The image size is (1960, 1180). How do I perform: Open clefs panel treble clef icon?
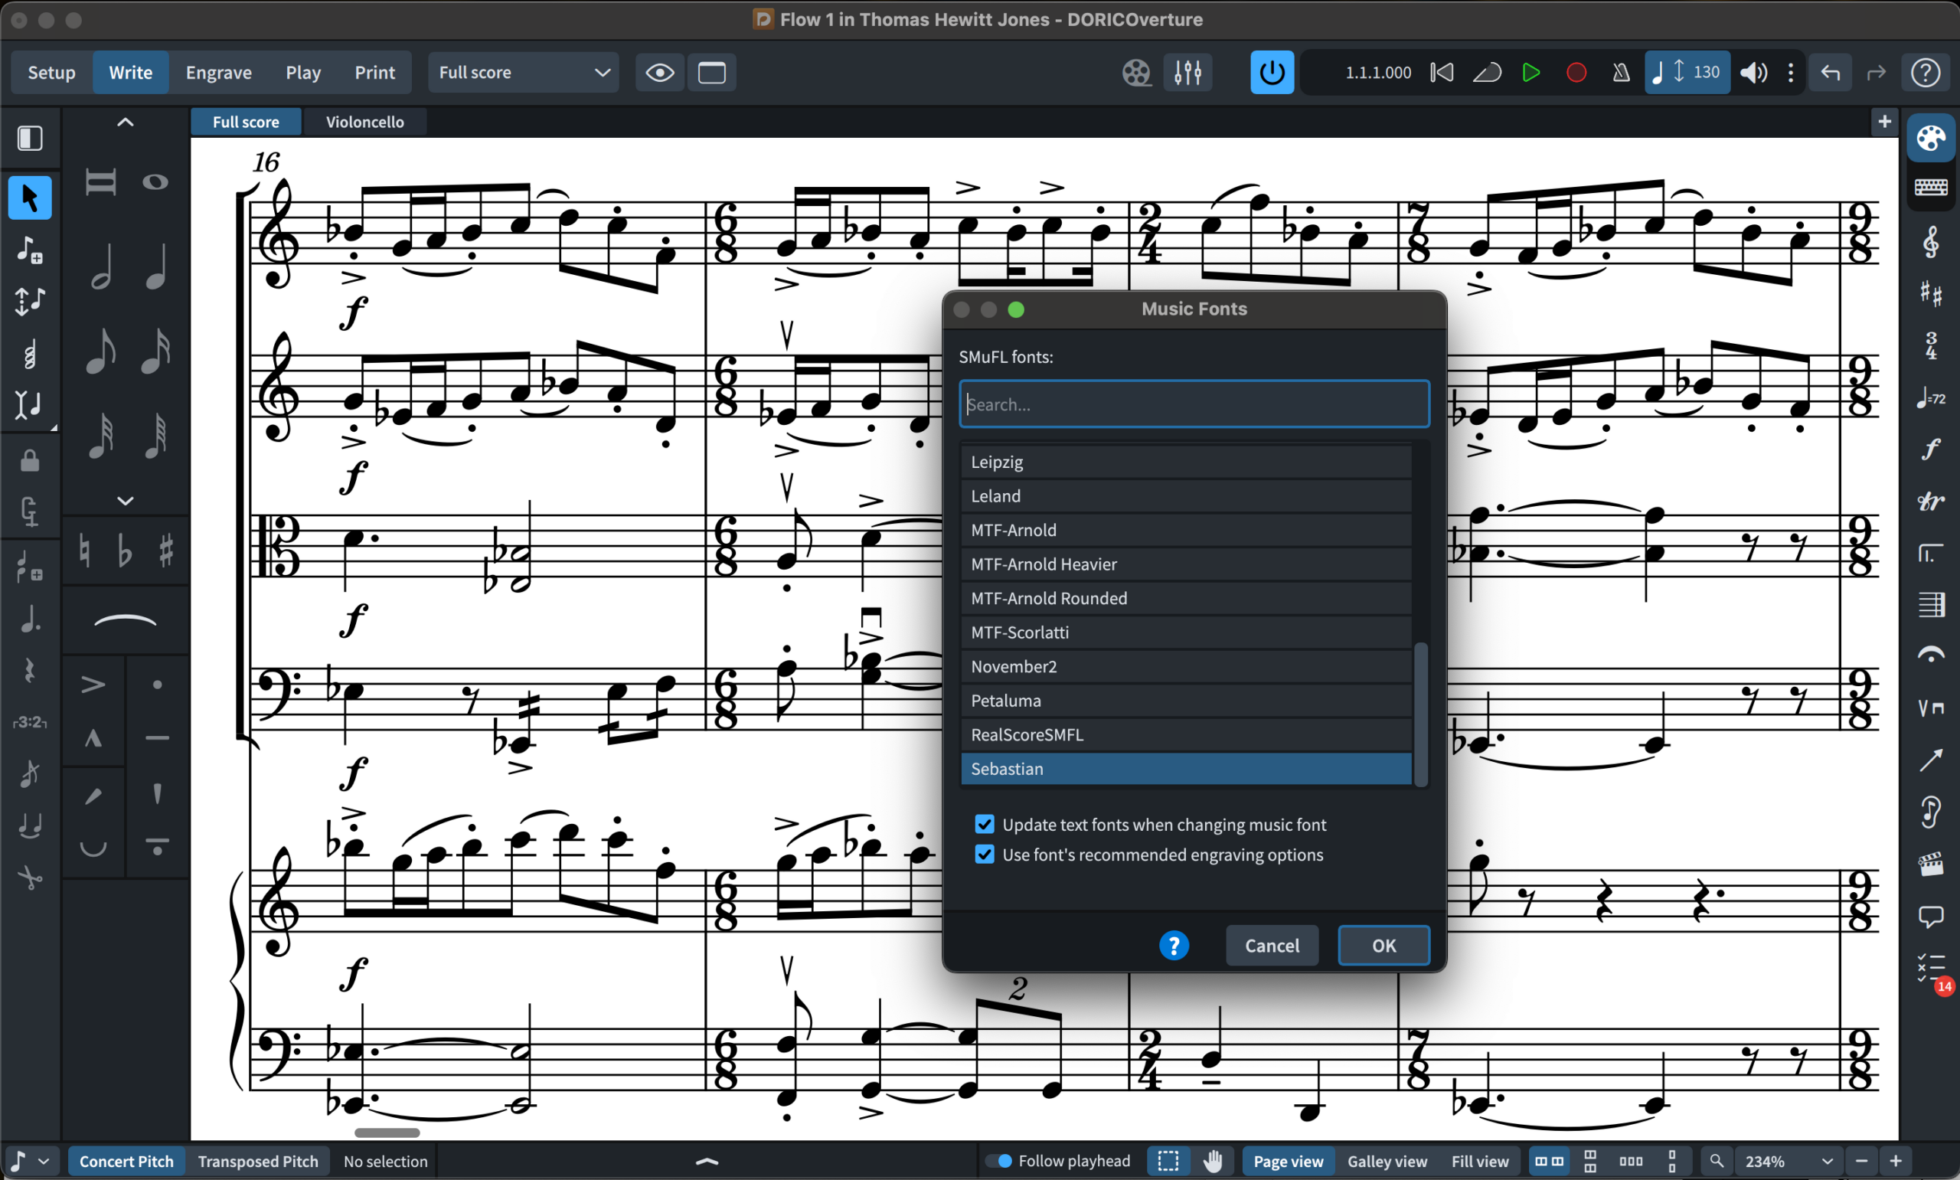click(1930, 241)
